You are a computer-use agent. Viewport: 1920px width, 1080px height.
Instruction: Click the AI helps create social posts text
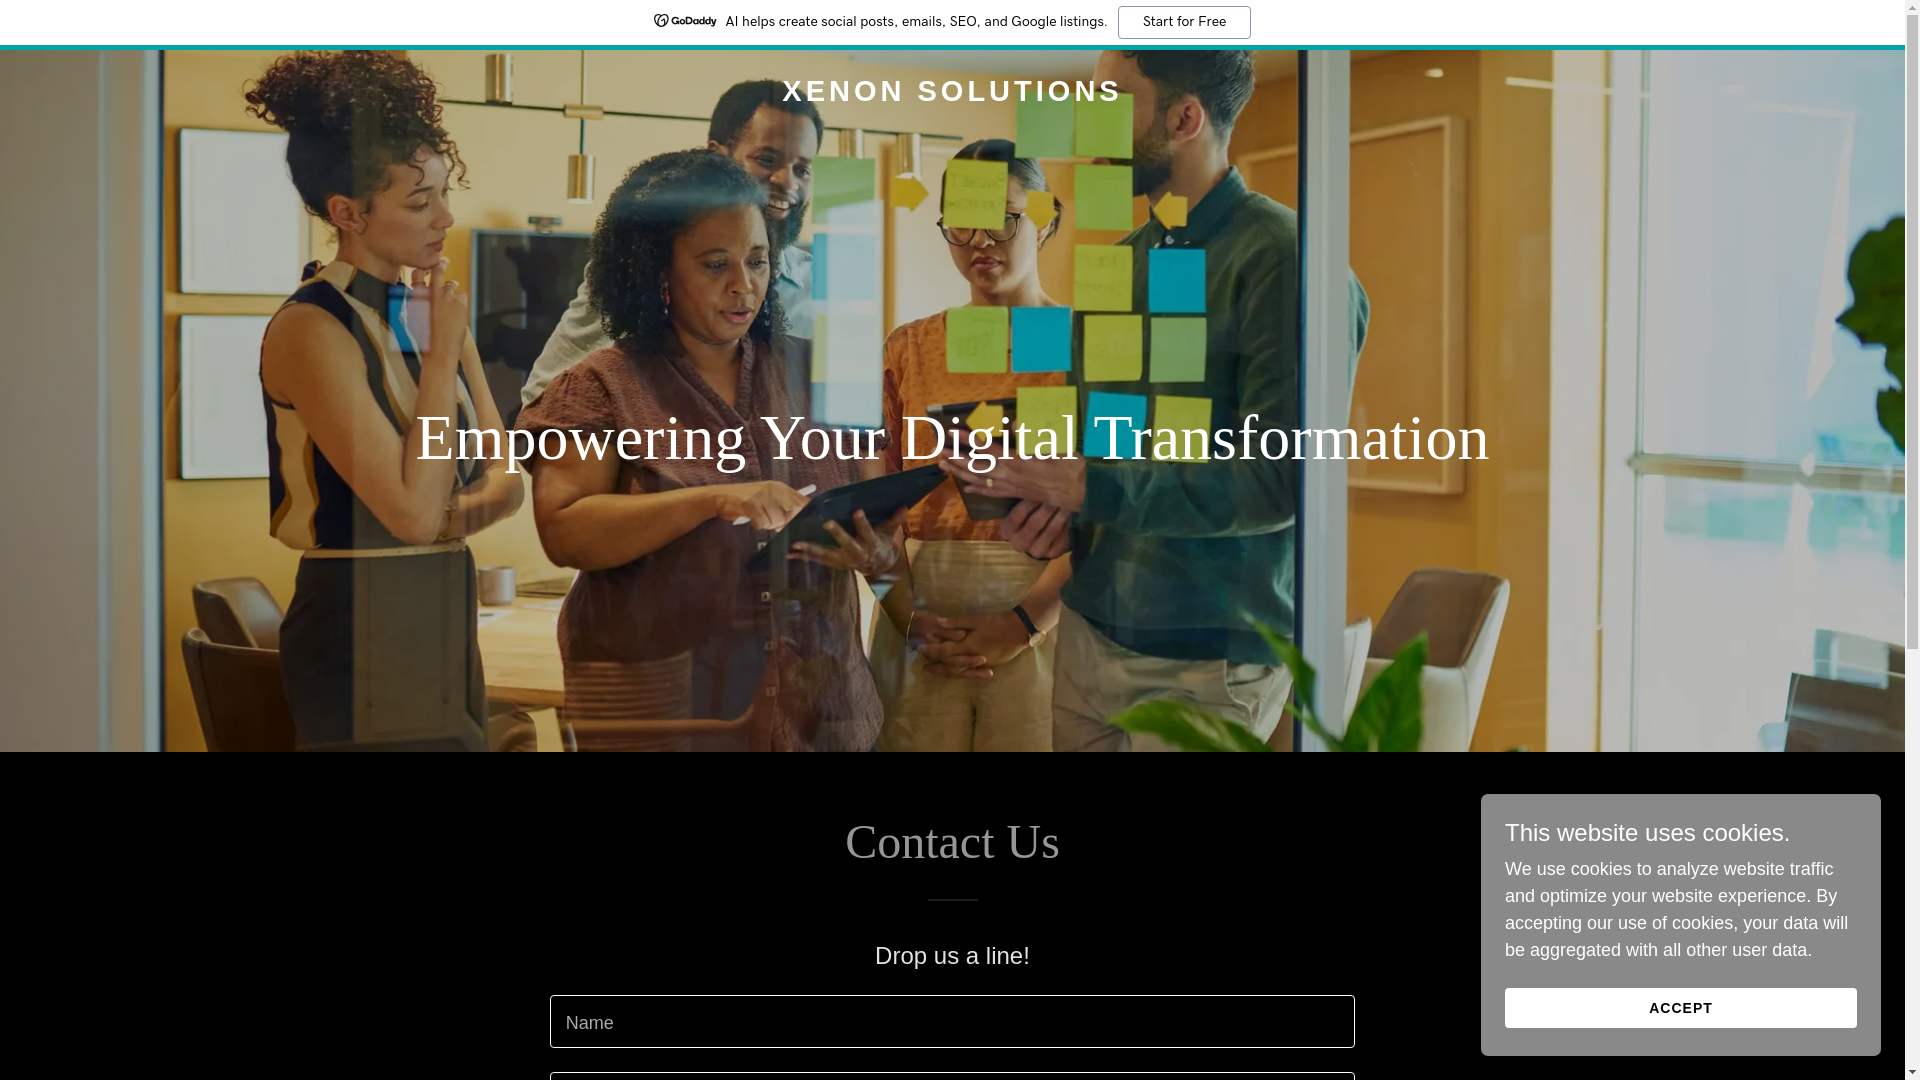point(916,22)
